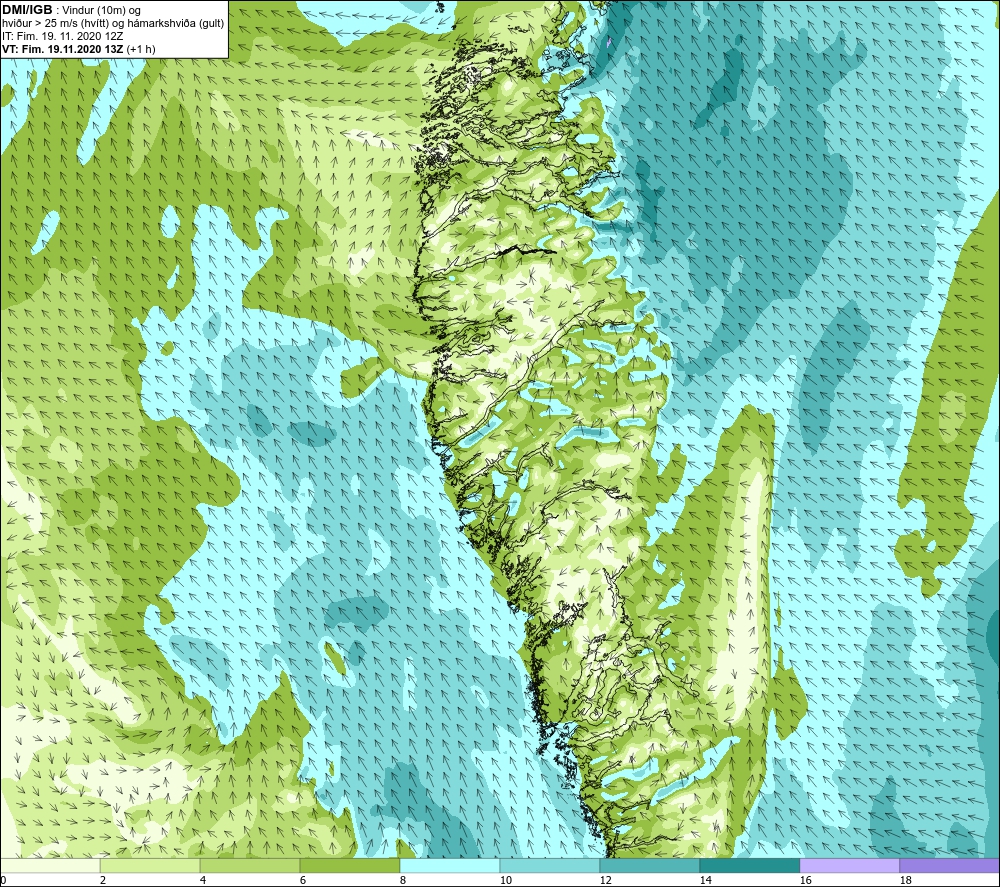The width and height of the screenshot is (1000, 887).
Task: Click the 'VT: Fim. 19.11.2020 13Z (+1 h)' line
Action: [x=78, y=49]
